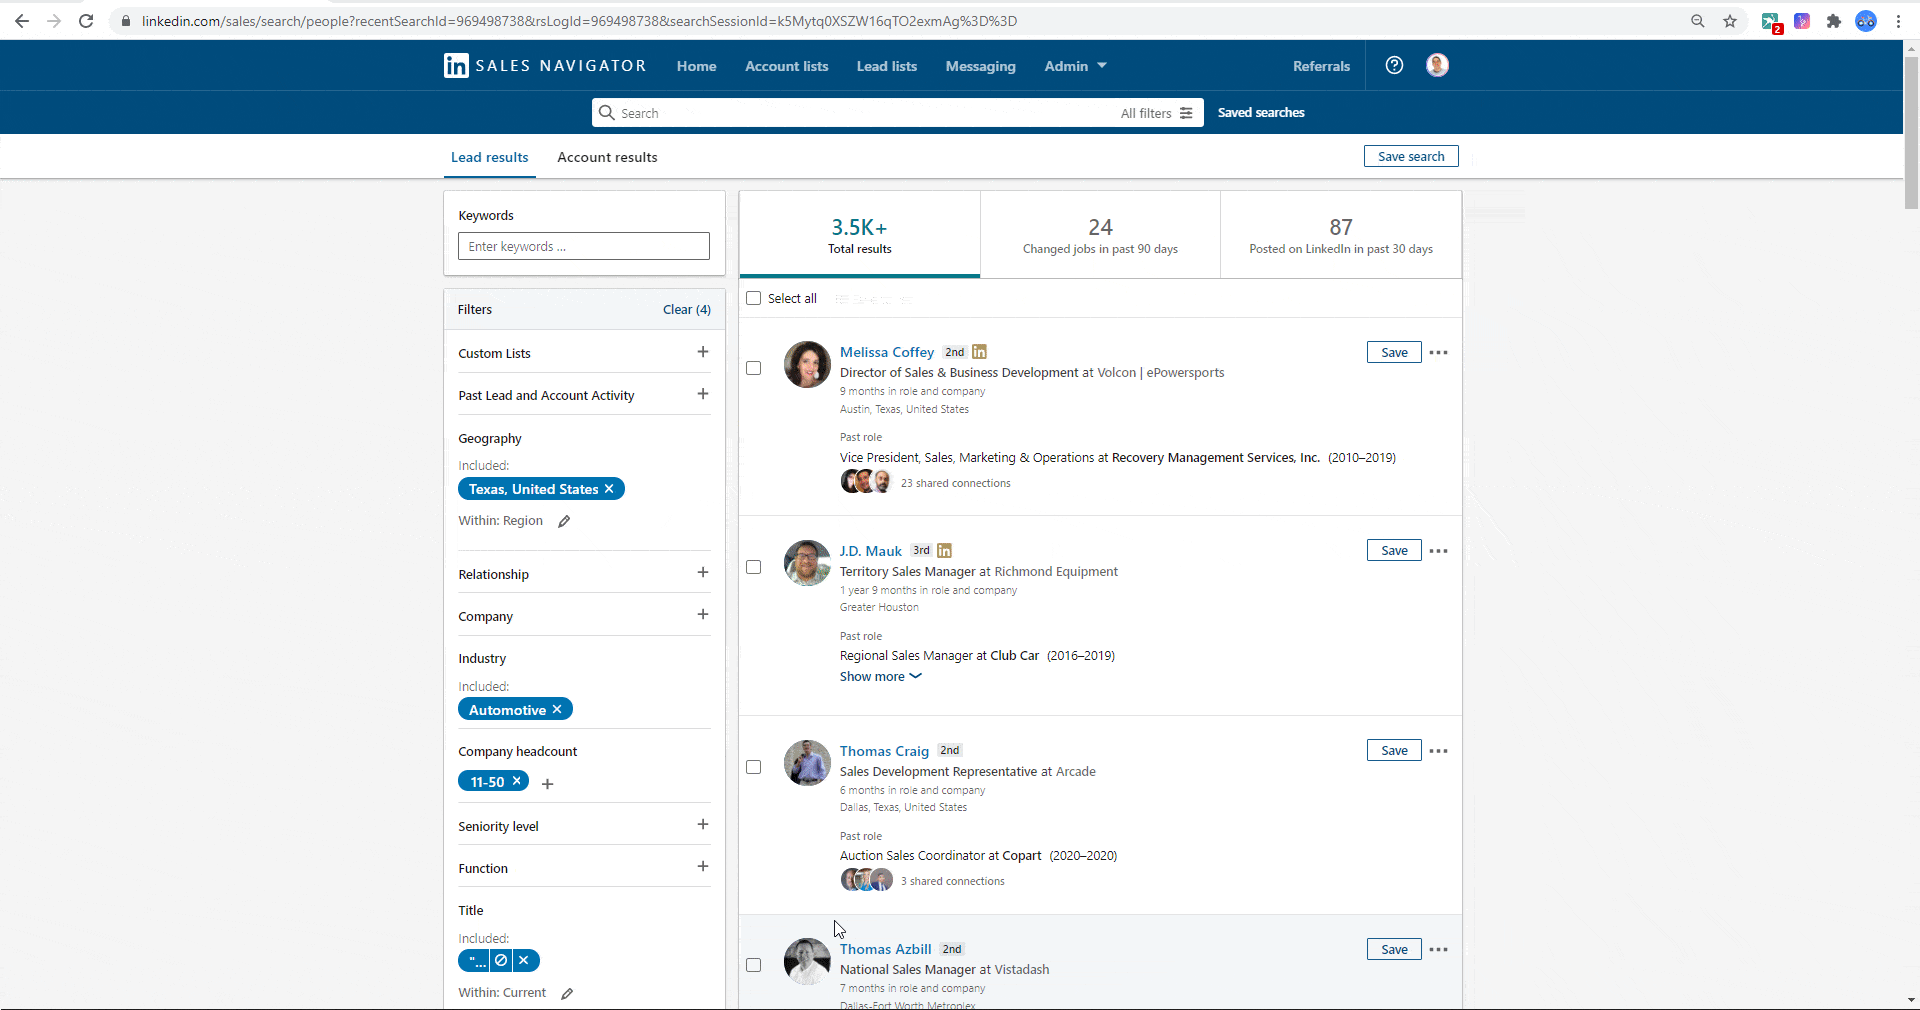Image resolution: width=1920 pixels, height=1010 pixels.
Task: Click LinkedIn premium badge beside J.D. Mauk
Action: pos(945,551)
